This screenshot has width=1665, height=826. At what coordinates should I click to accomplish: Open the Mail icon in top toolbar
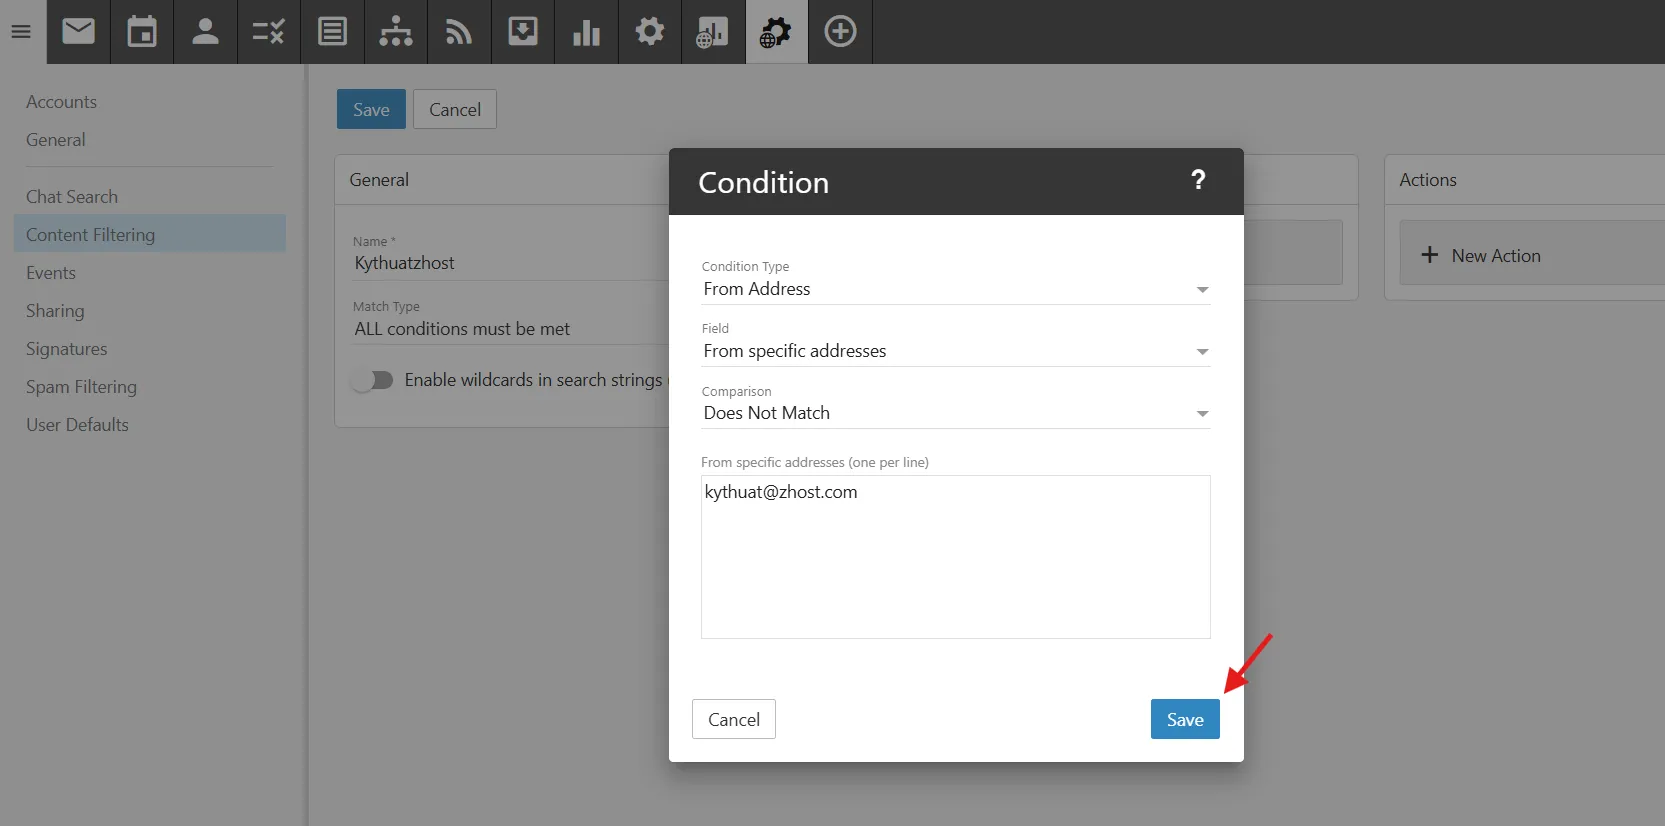[78, 32]
